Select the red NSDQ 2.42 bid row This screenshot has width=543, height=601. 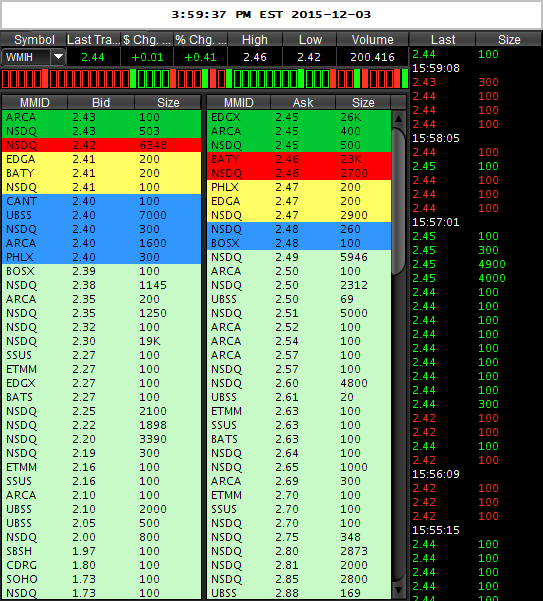[x=102, y=145]
